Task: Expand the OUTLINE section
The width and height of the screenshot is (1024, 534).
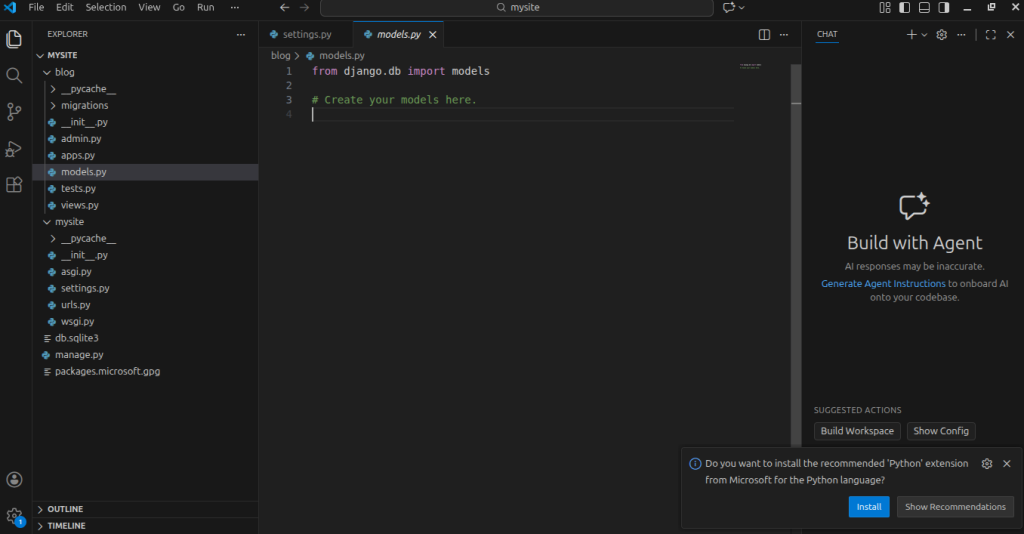Action: coord(65,509)
